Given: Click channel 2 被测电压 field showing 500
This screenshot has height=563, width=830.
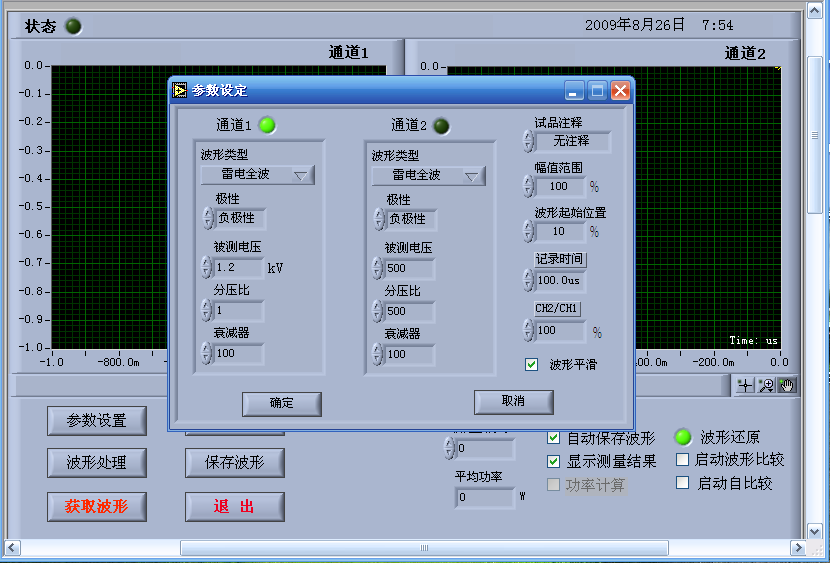Looking at the screenshot, I should point(410,269).
